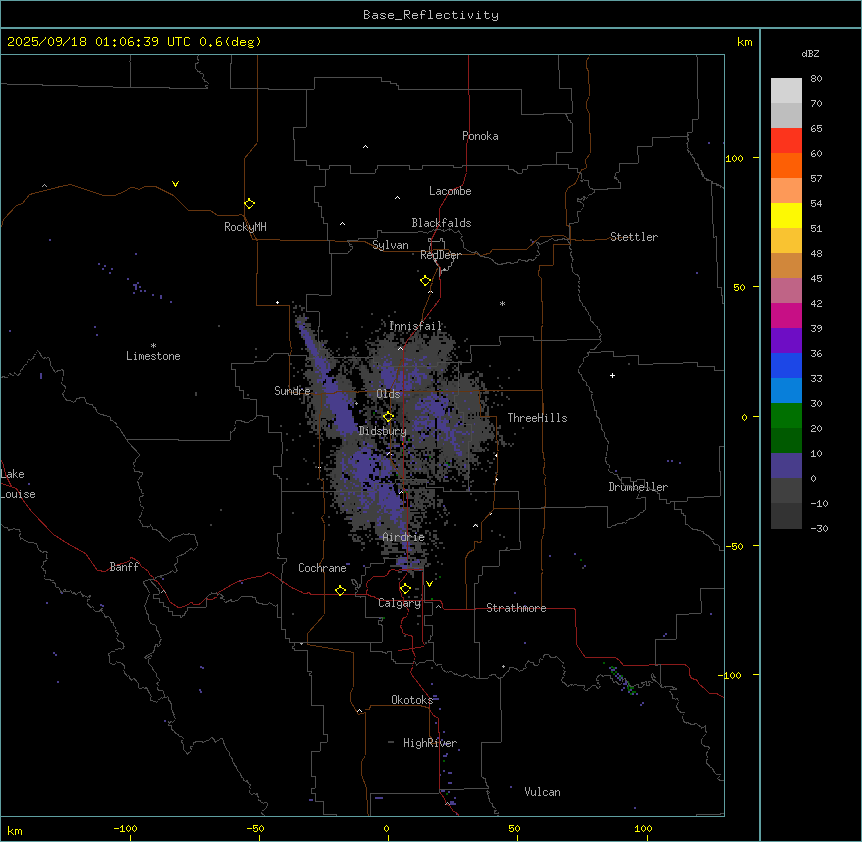Click the Base_Reflectivity title bar
The width and height of the screenshot is (862, 842).
[x=430, y=14]
